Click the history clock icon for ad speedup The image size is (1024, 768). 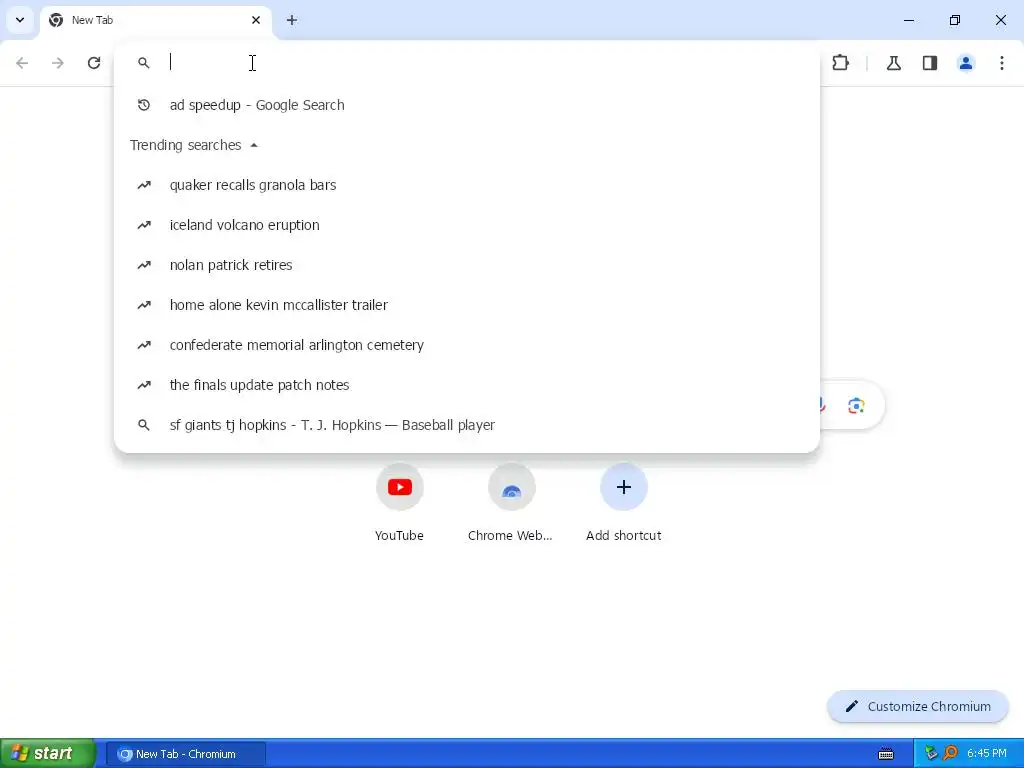point(144,105)
